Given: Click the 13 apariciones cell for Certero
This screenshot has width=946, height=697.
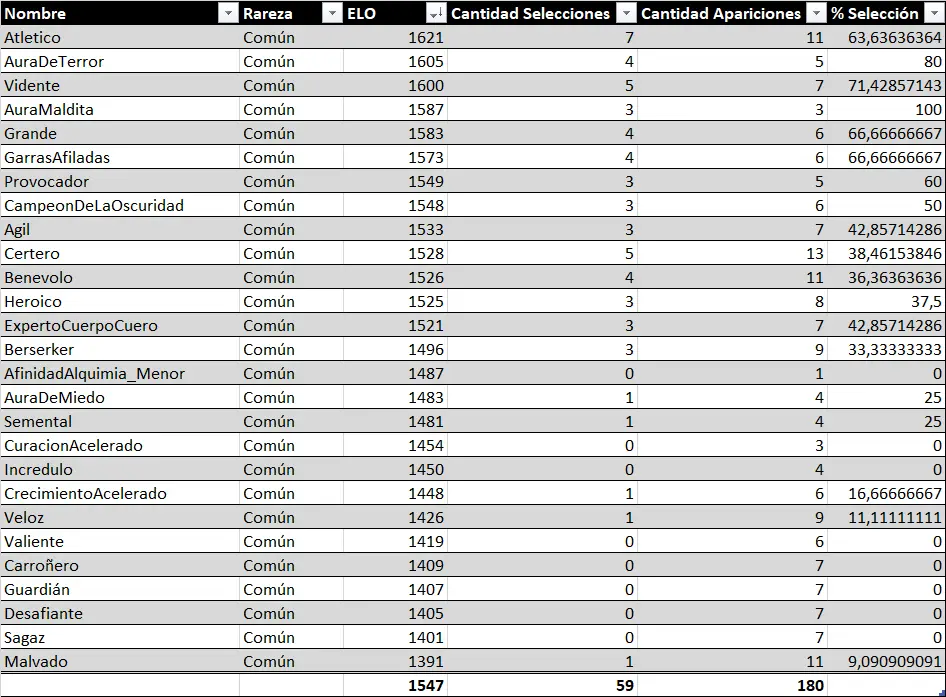Looking at the screenshot, I should [x=732, y=254].
